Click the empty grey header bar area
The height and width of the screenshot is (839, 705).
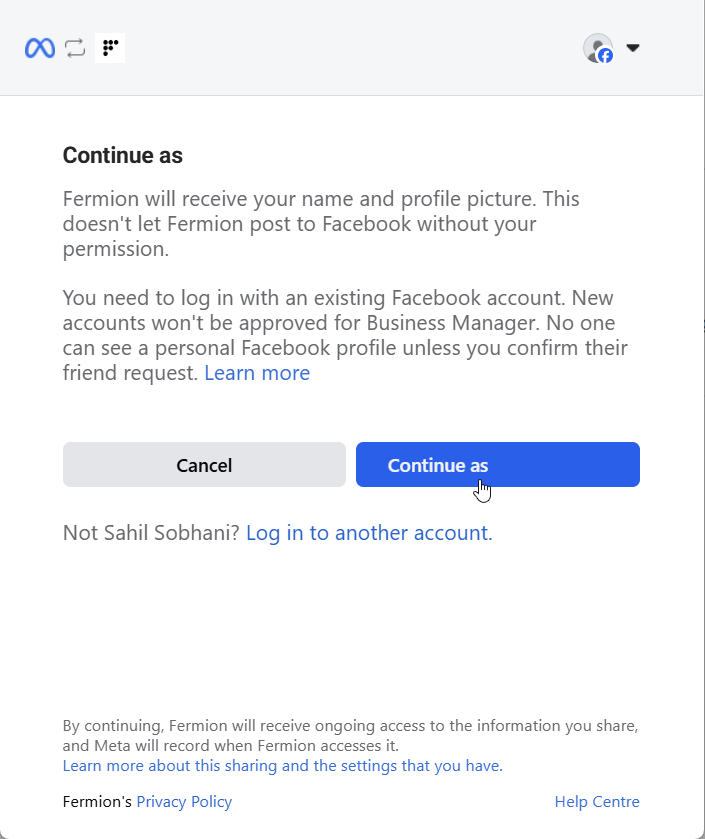350,48
